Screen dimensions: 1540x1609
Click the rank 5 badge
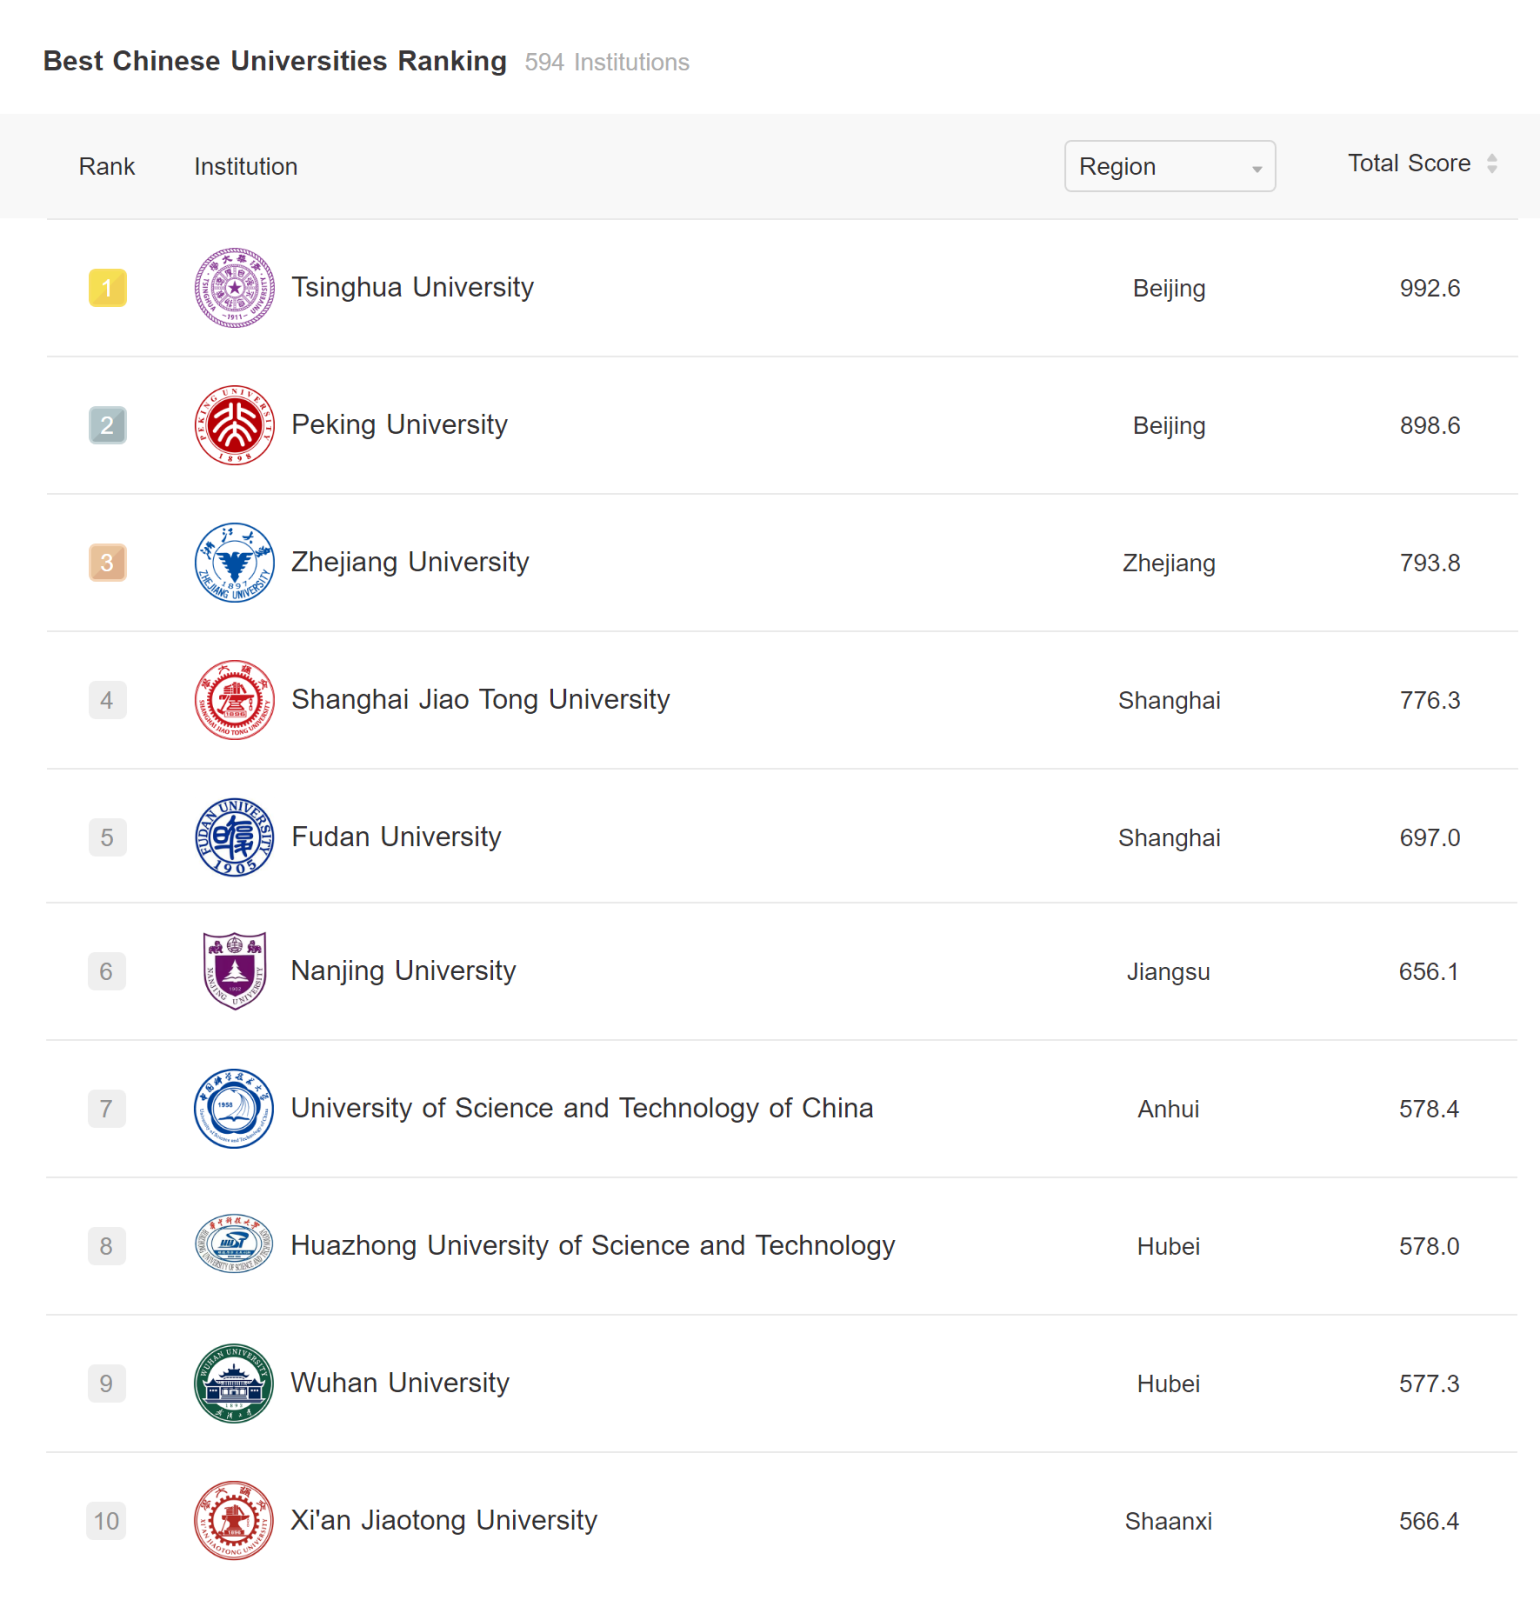(x=107, y=837)
